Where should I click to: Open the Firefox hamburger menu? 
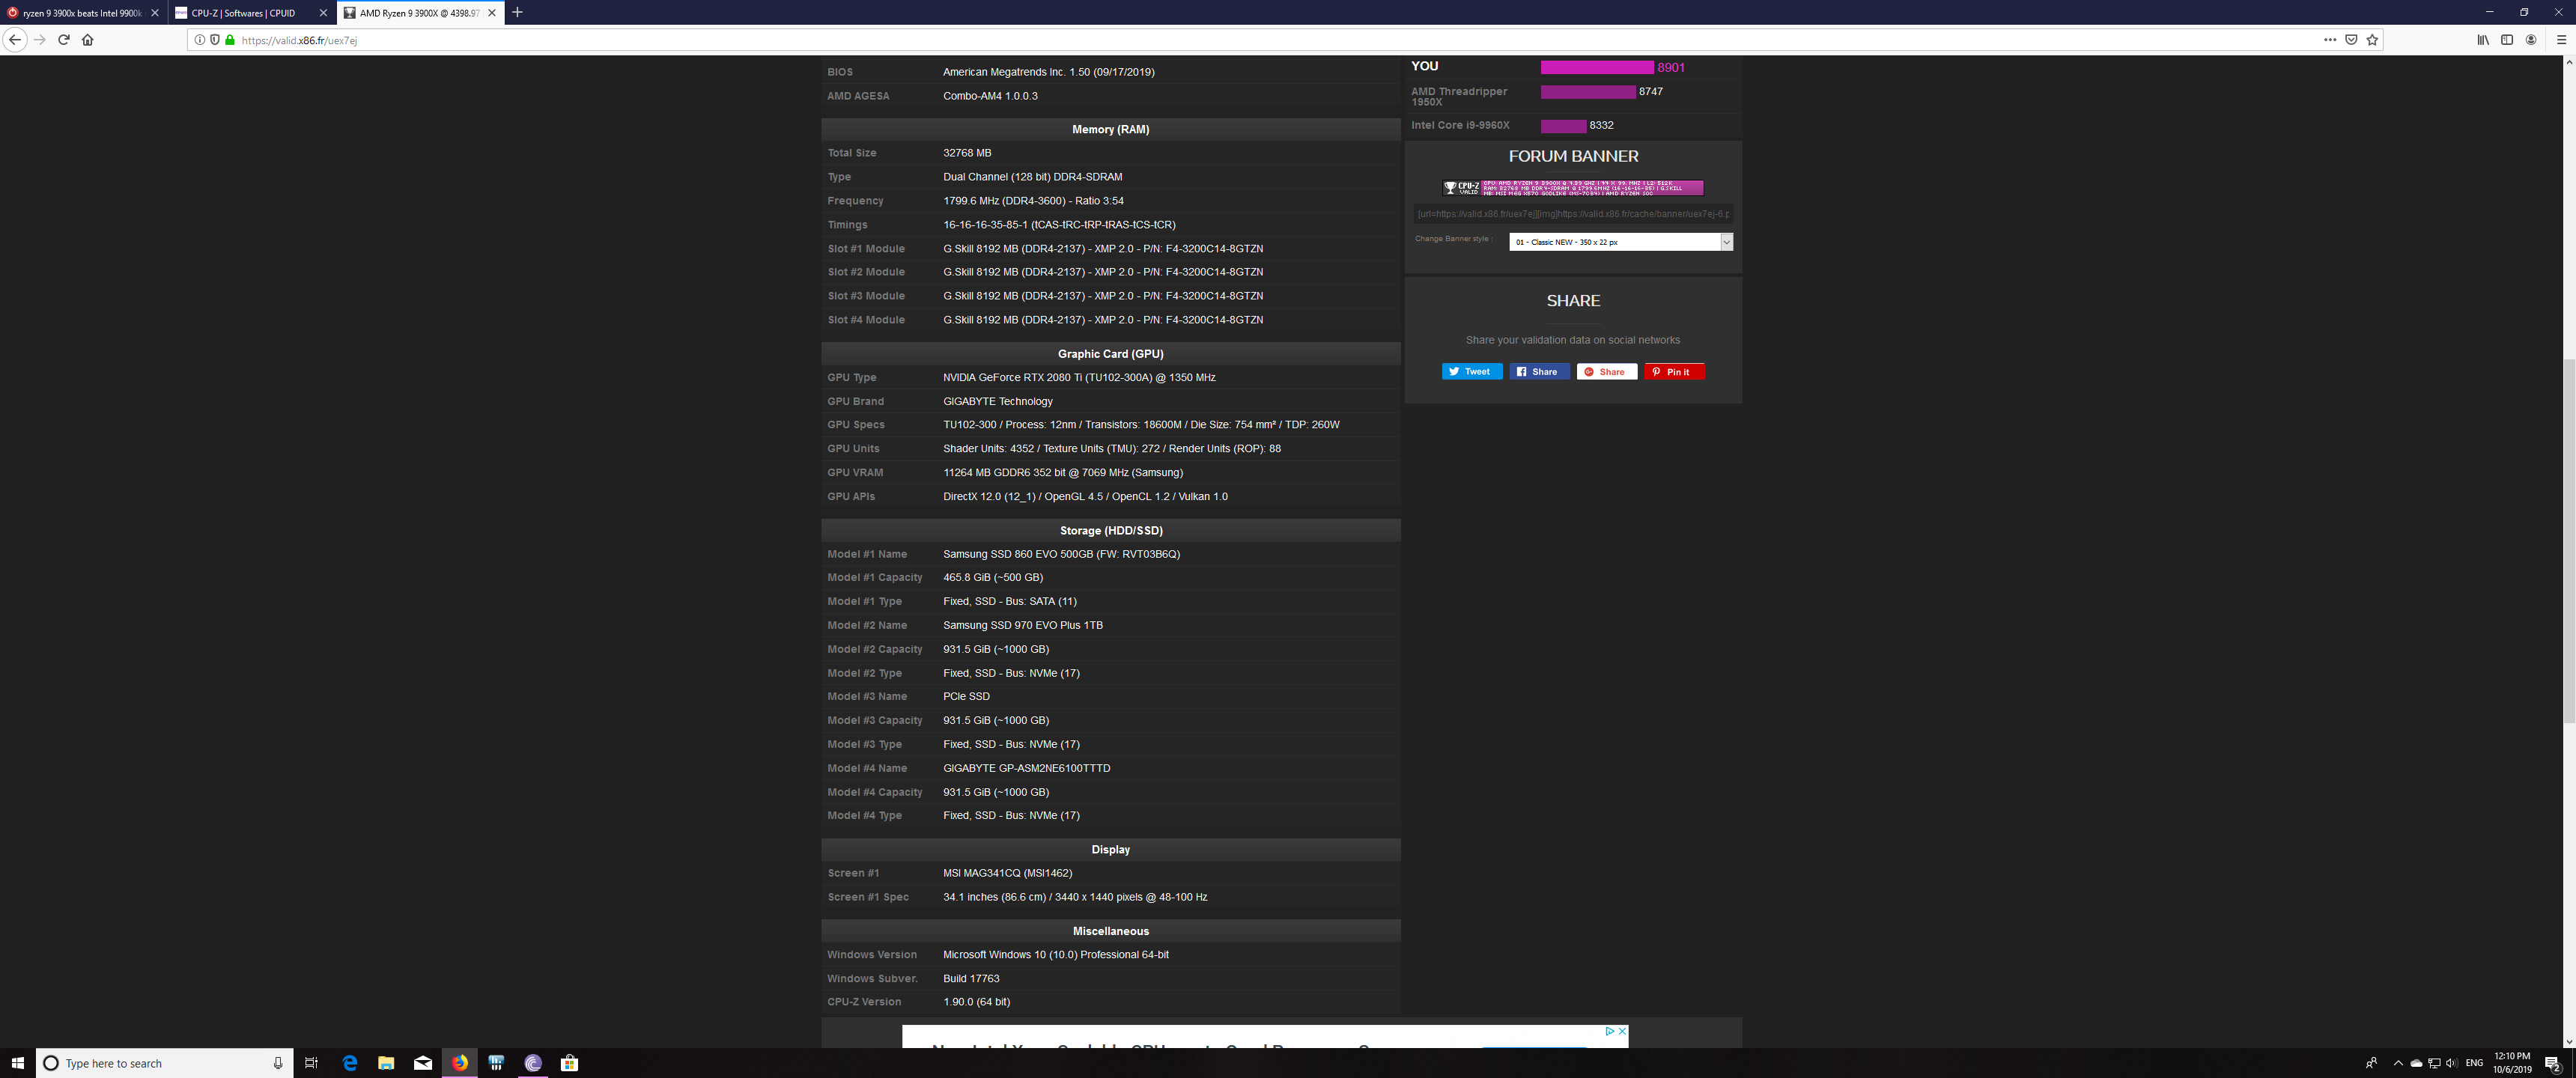point(2561,40)
